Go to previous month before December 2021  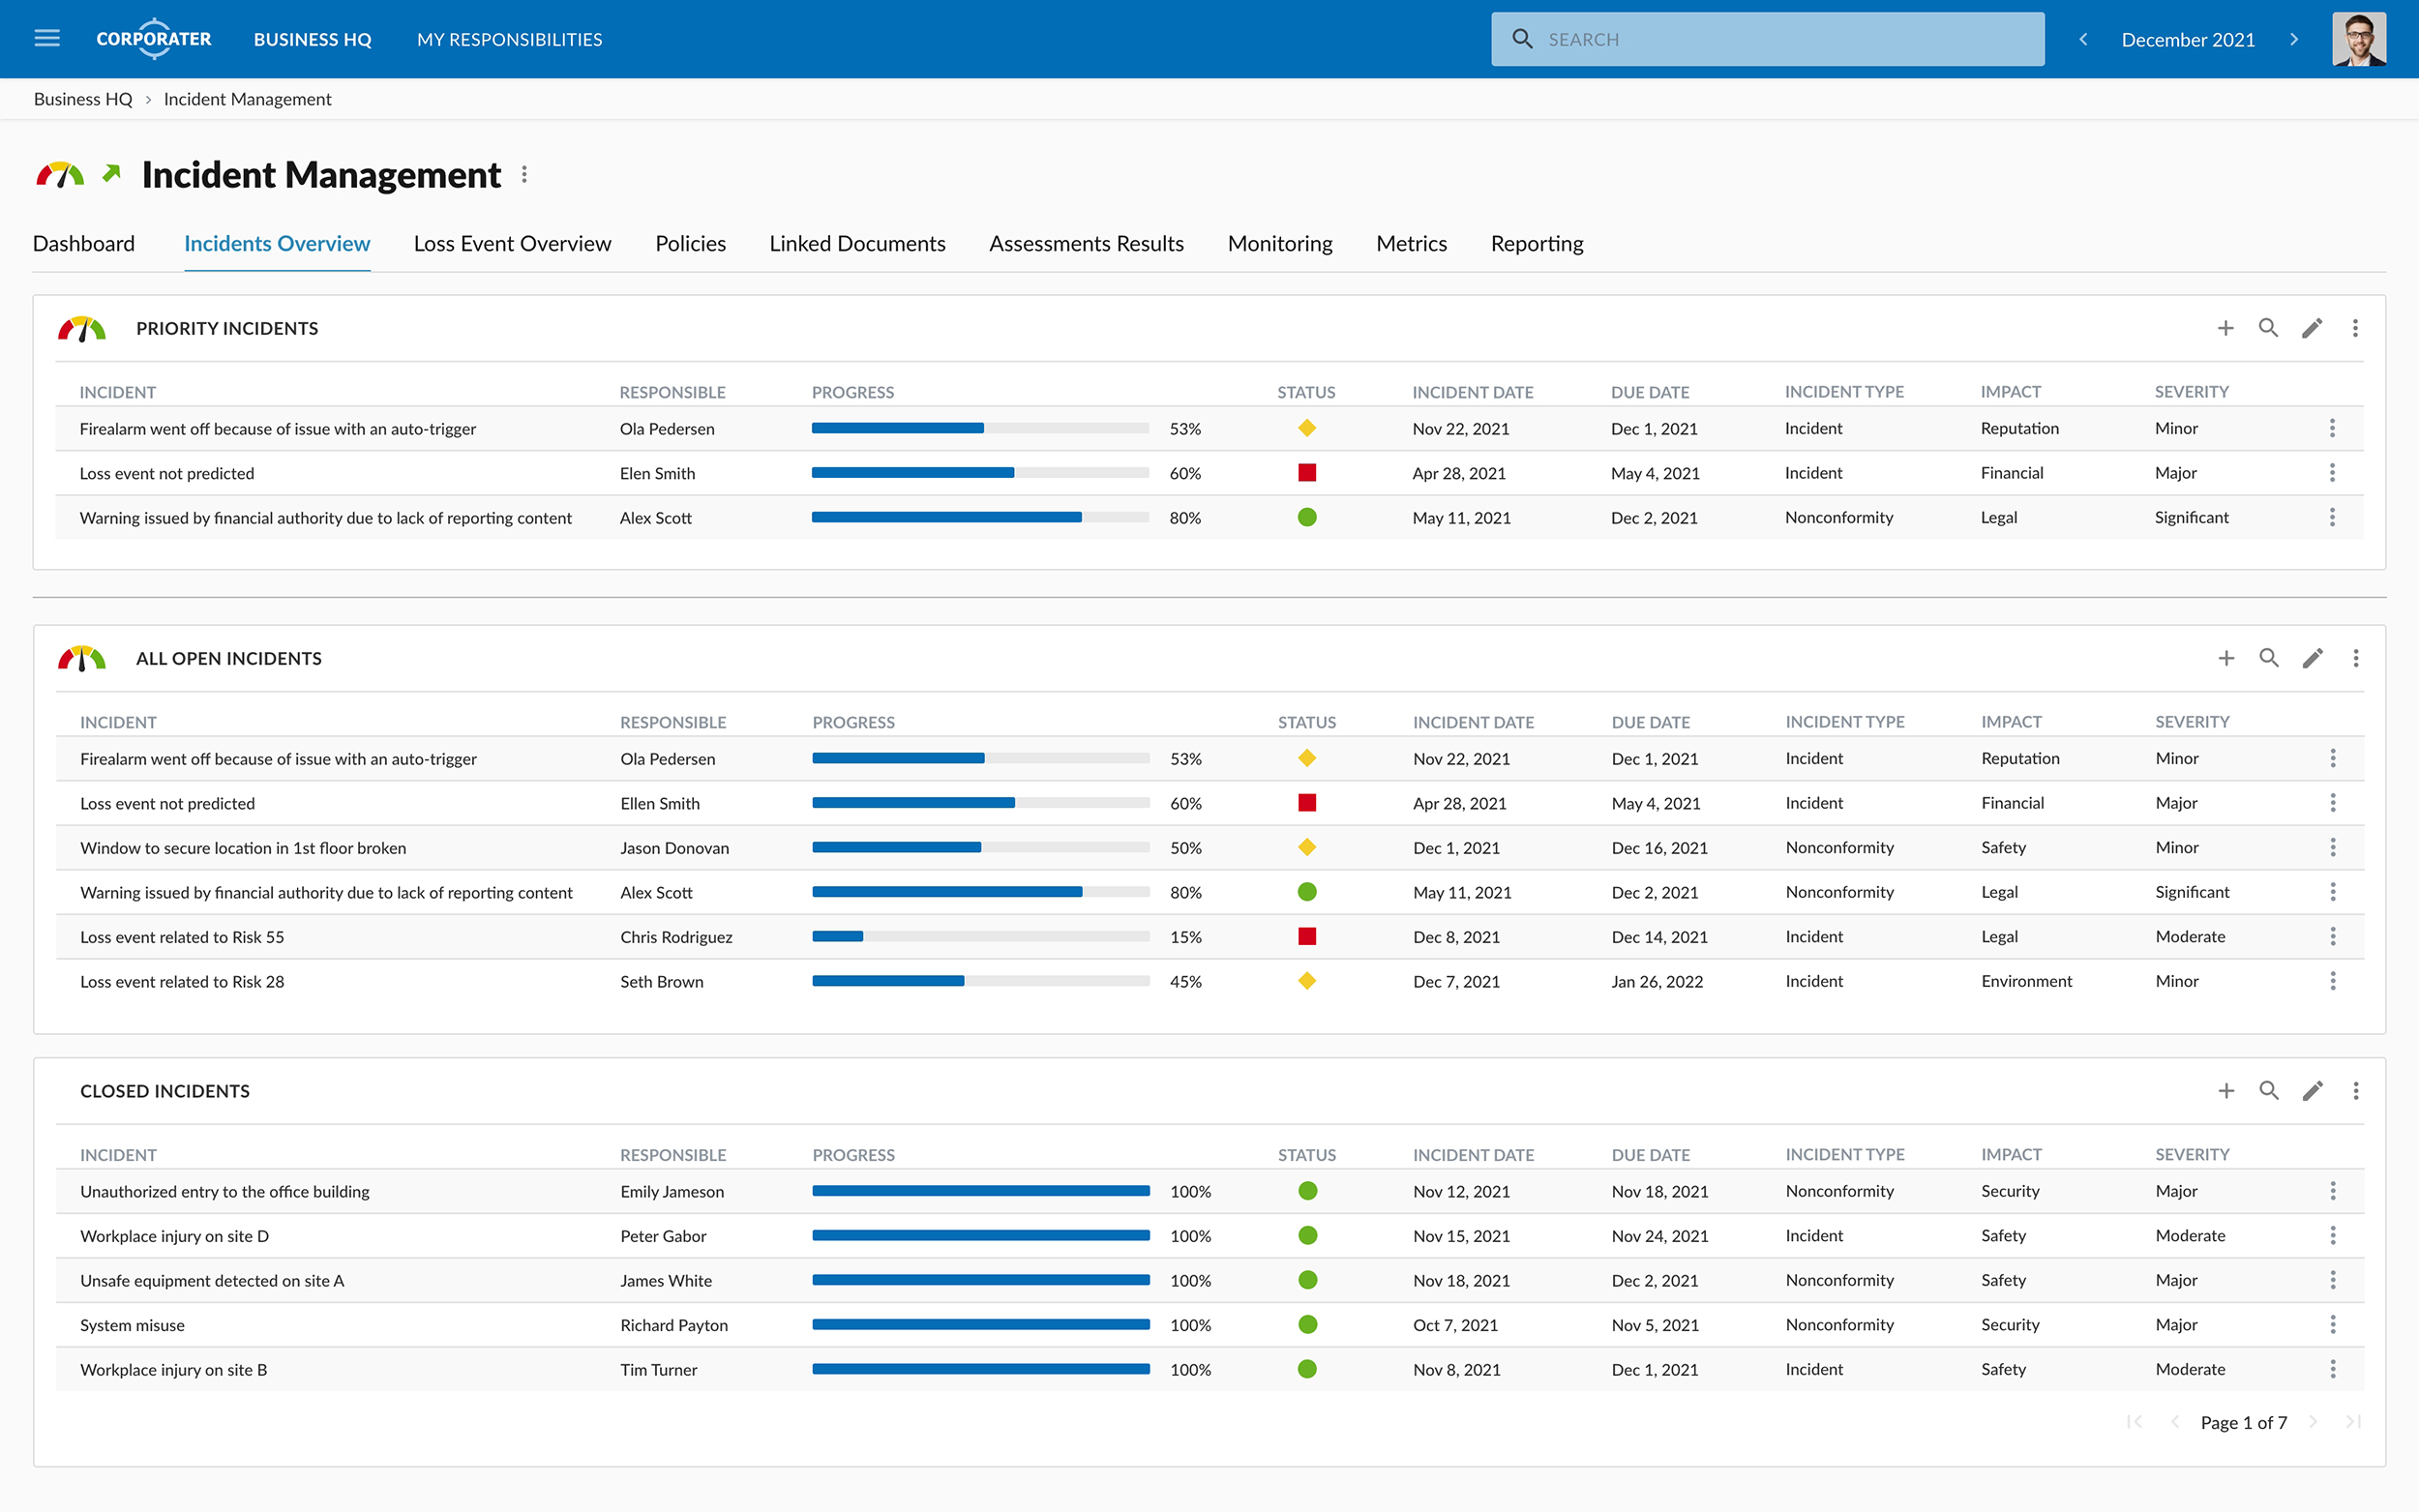coord(2083,39)
